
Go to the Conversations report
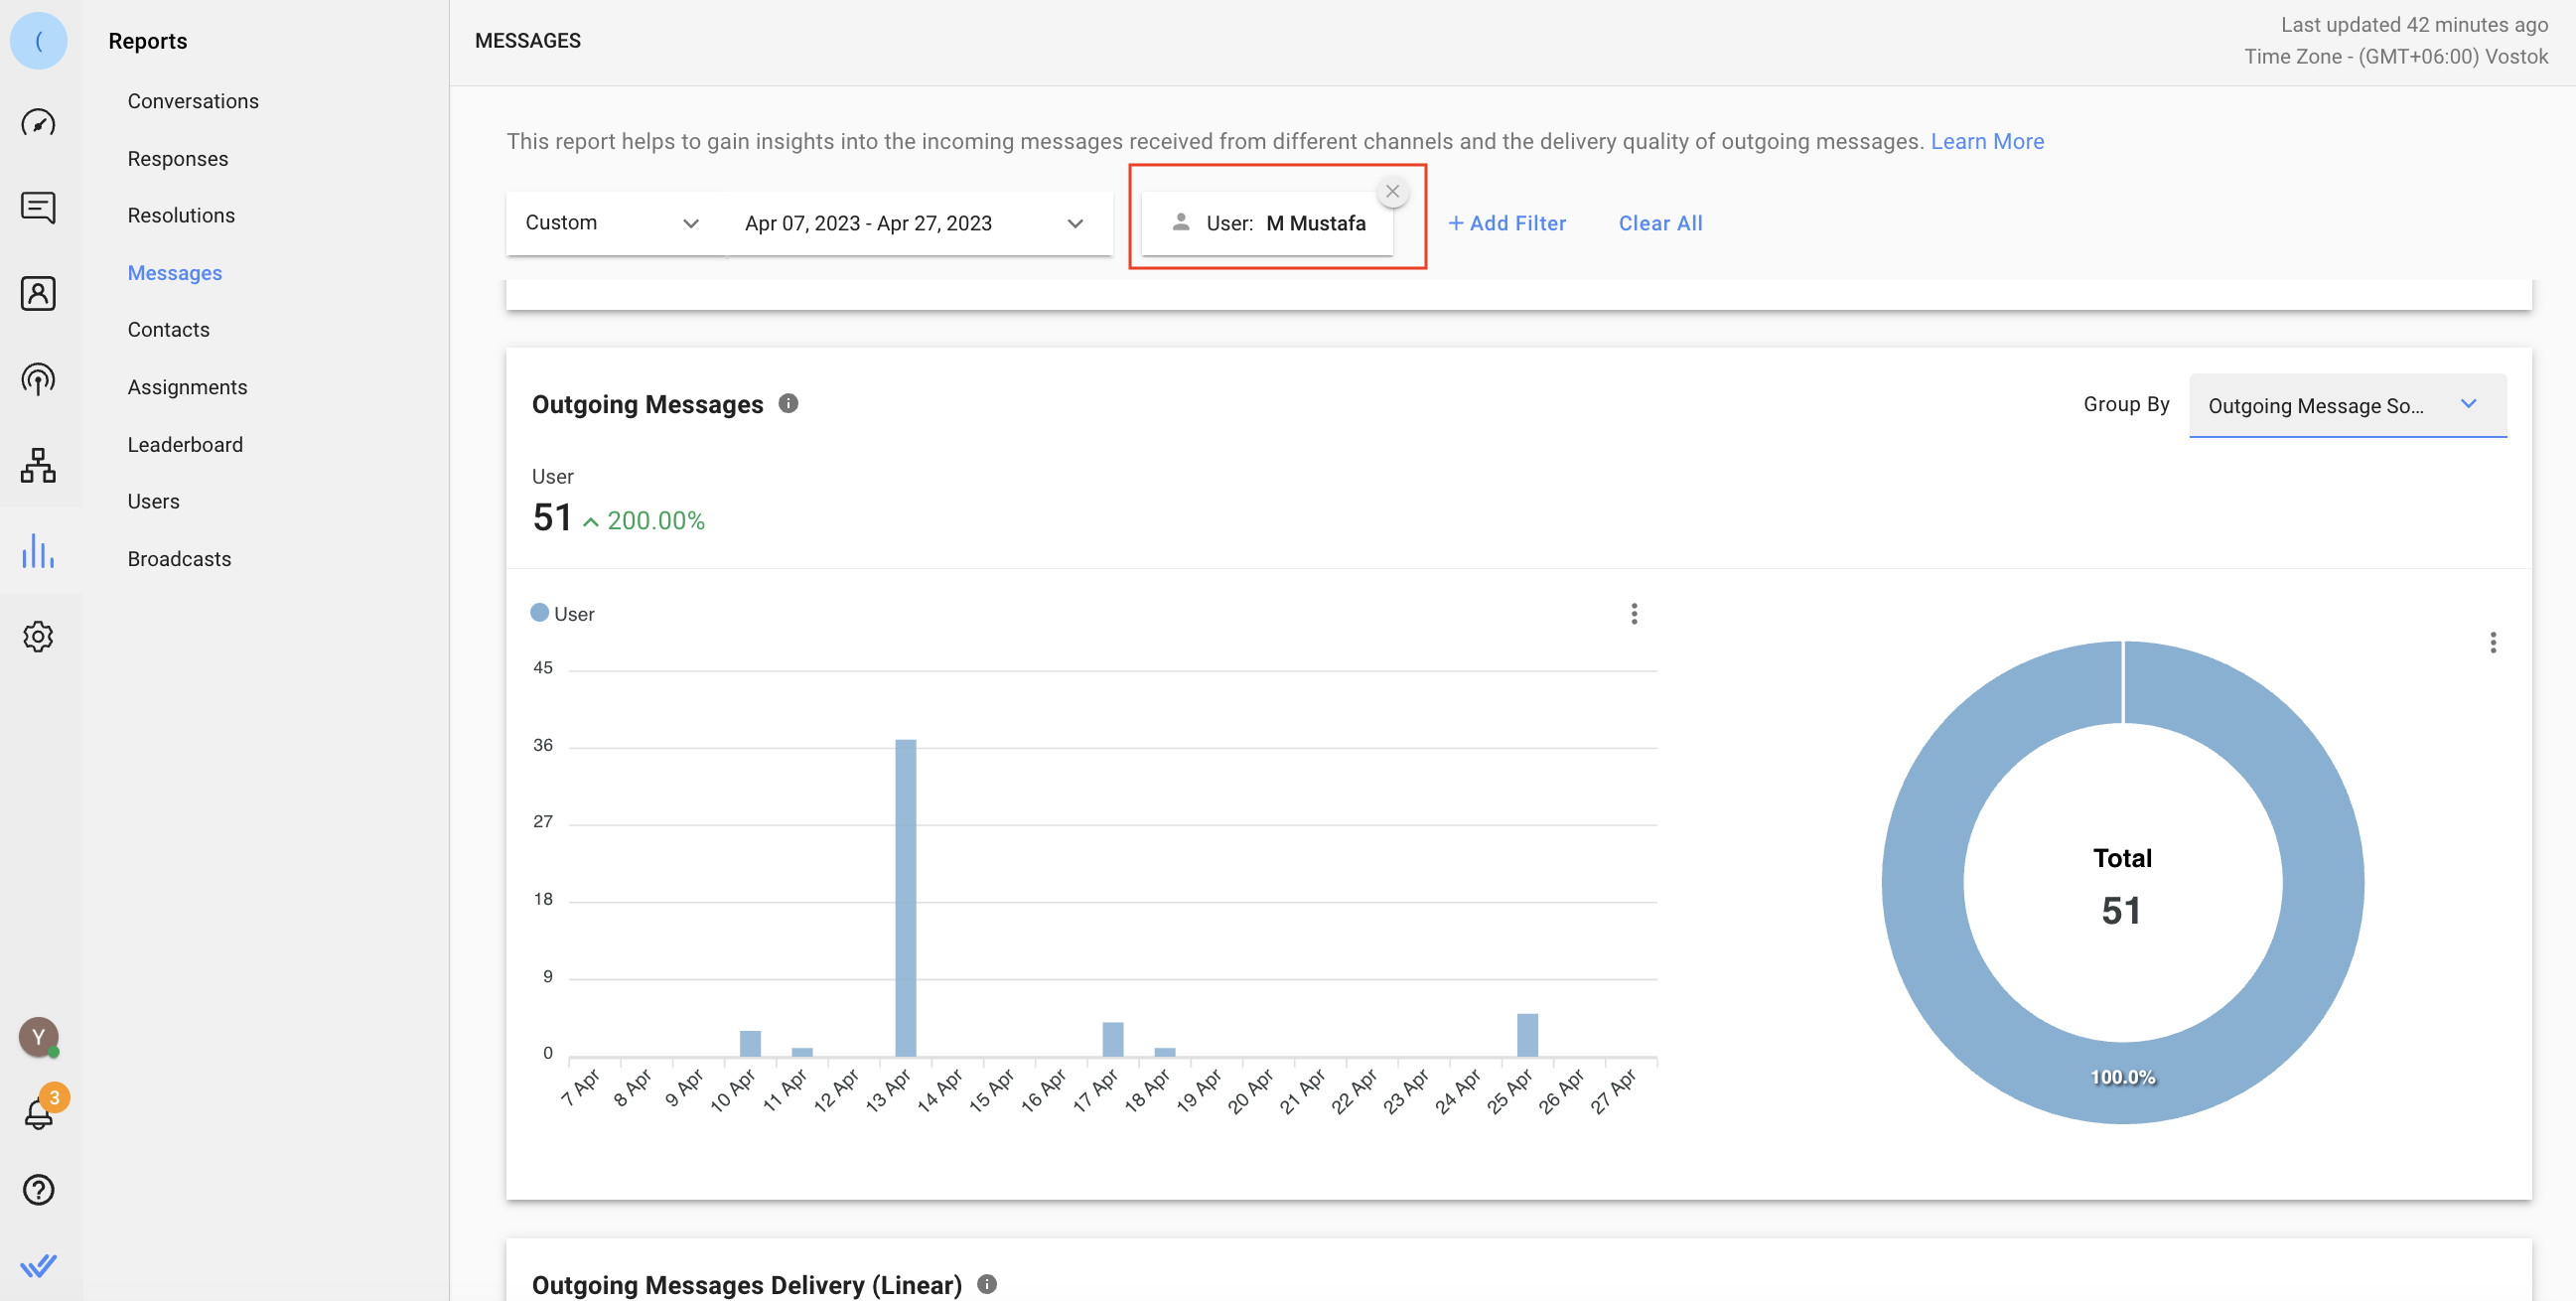[x=193, y=101]
